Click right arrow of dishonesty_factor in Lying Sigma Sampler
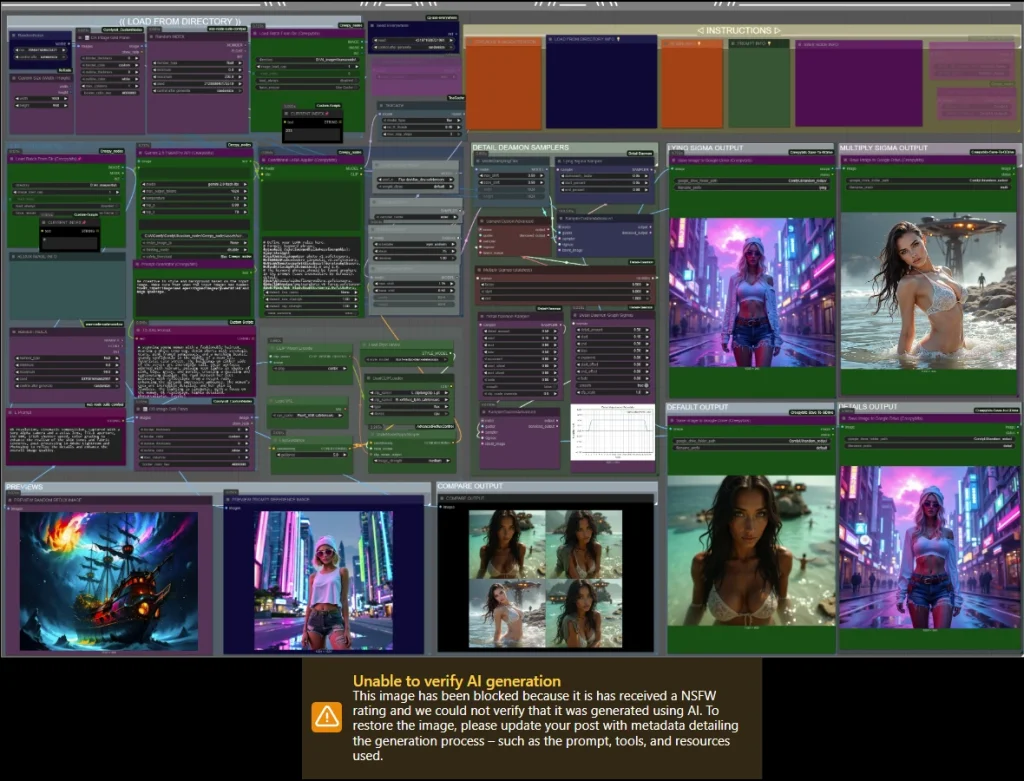This screenshot has height=781, width=1024. tap(647, 176)
